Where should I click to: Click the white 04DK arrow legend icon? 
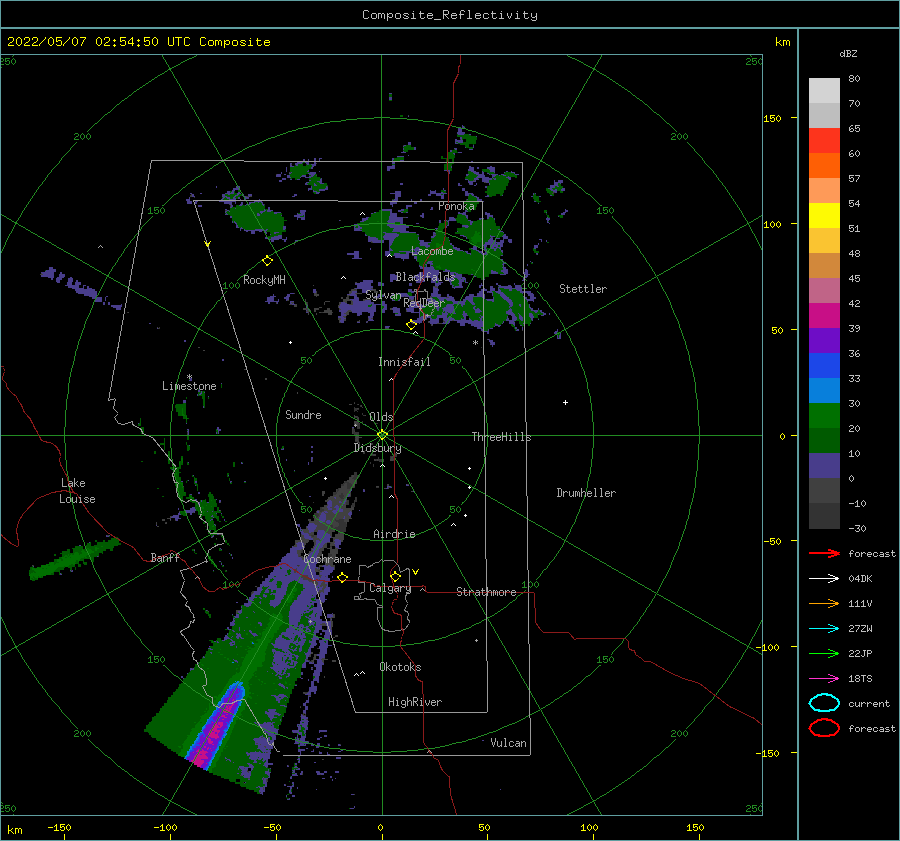[824, 578]
